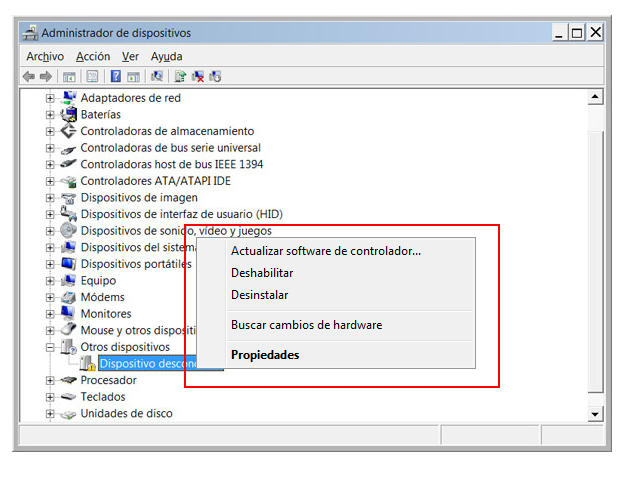
Task: Select Dispositivos de interfaz de usuario (HID) label
Action: coord(182,214)
